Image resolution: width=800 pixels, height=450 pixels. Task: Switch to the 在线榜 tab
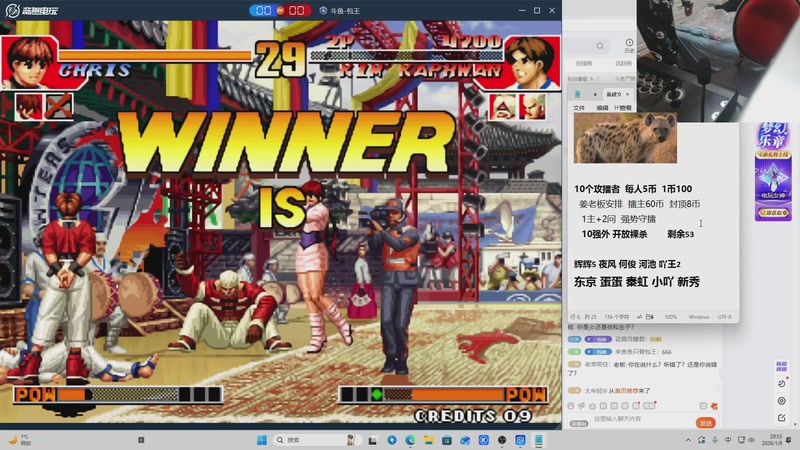tap(584, 64)
